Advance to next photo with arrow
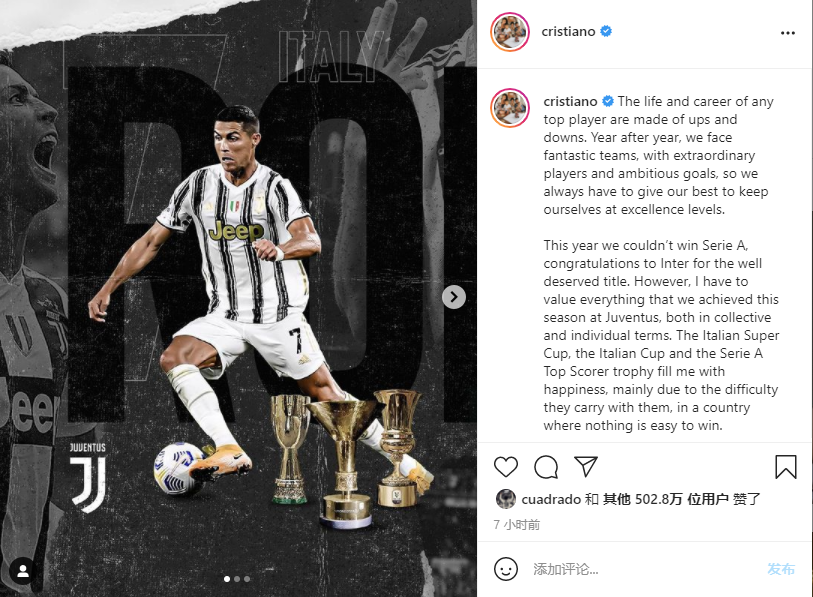This screenshot has width=813, height=597. point(454,297)
